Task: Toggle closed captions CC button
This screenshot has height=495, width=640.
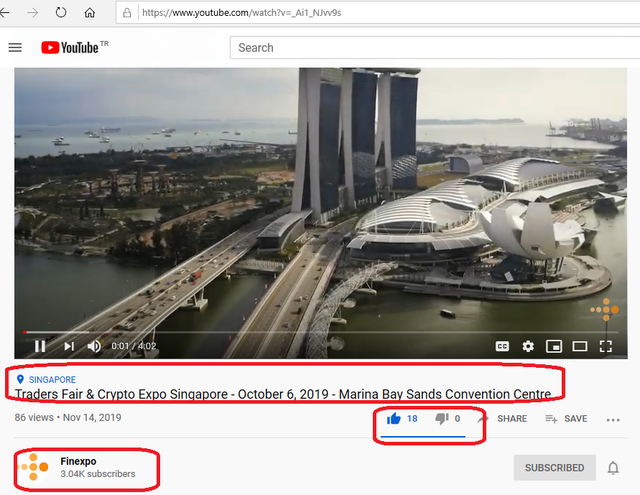Action: click(502, 346)
